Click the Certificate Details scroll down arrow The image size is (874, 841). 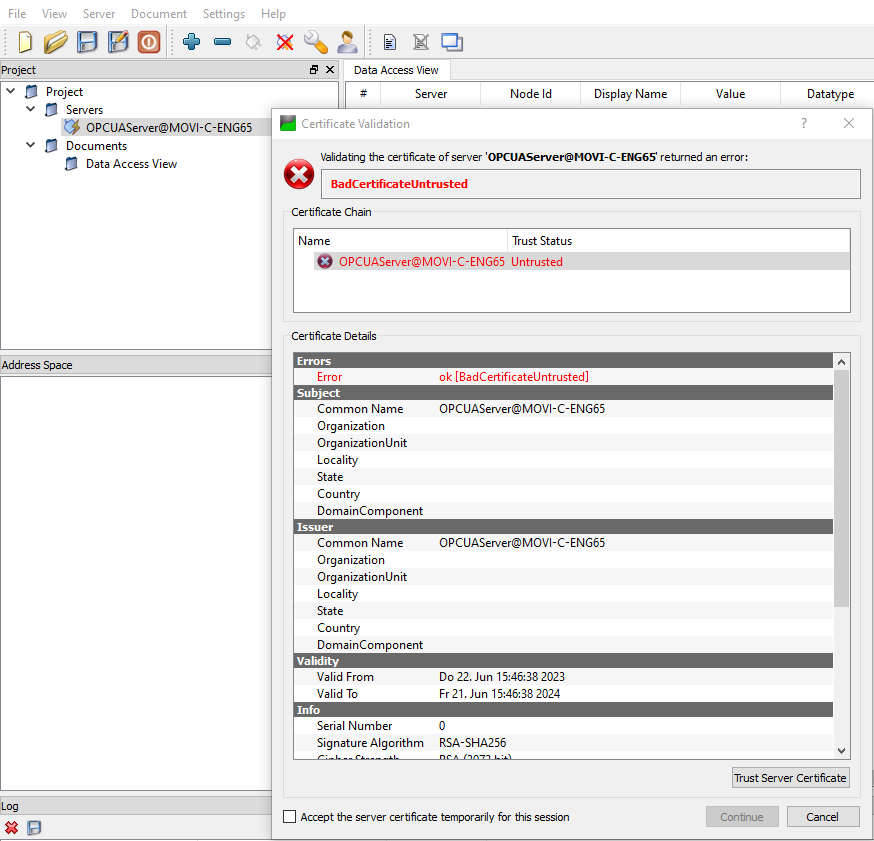click(841, 751)
